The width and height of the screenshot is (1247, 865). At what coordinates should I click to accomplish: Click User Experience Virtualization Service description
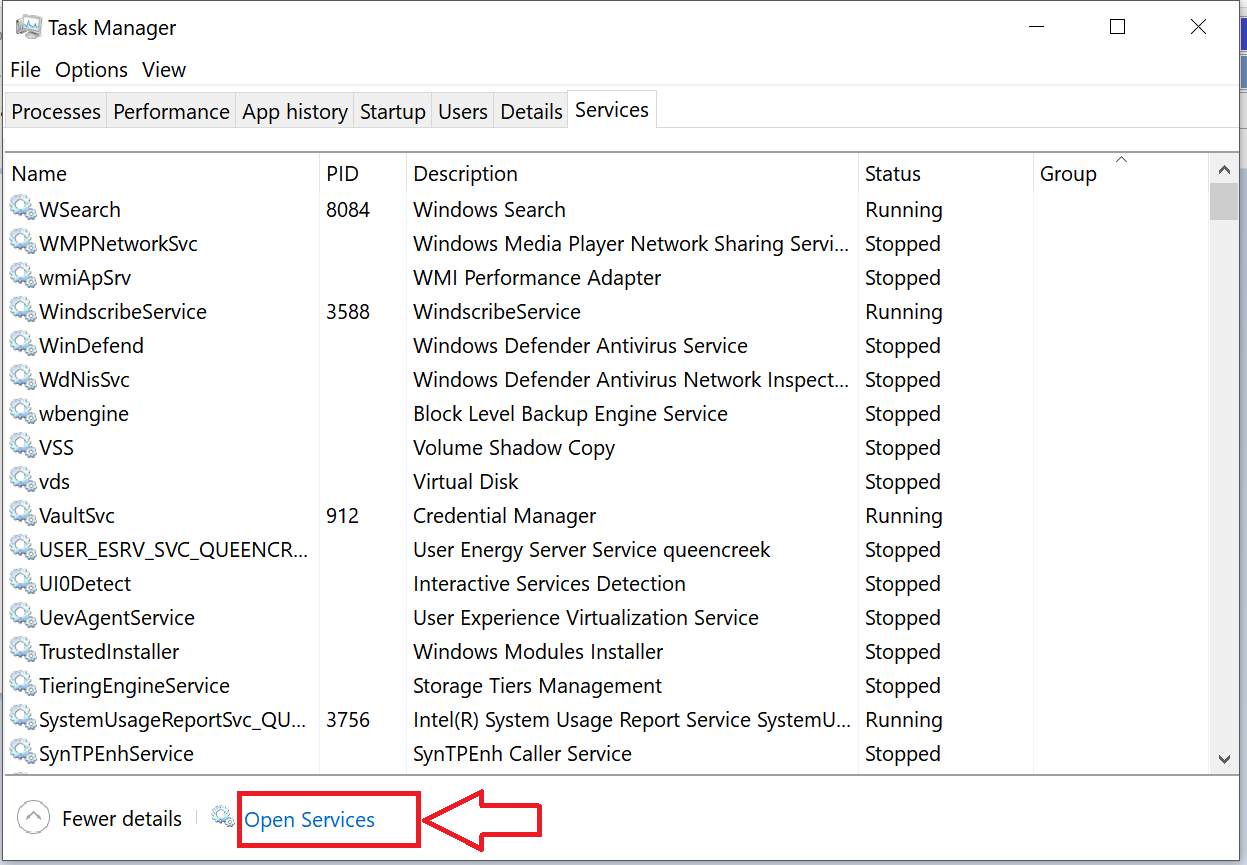(586, 618)
